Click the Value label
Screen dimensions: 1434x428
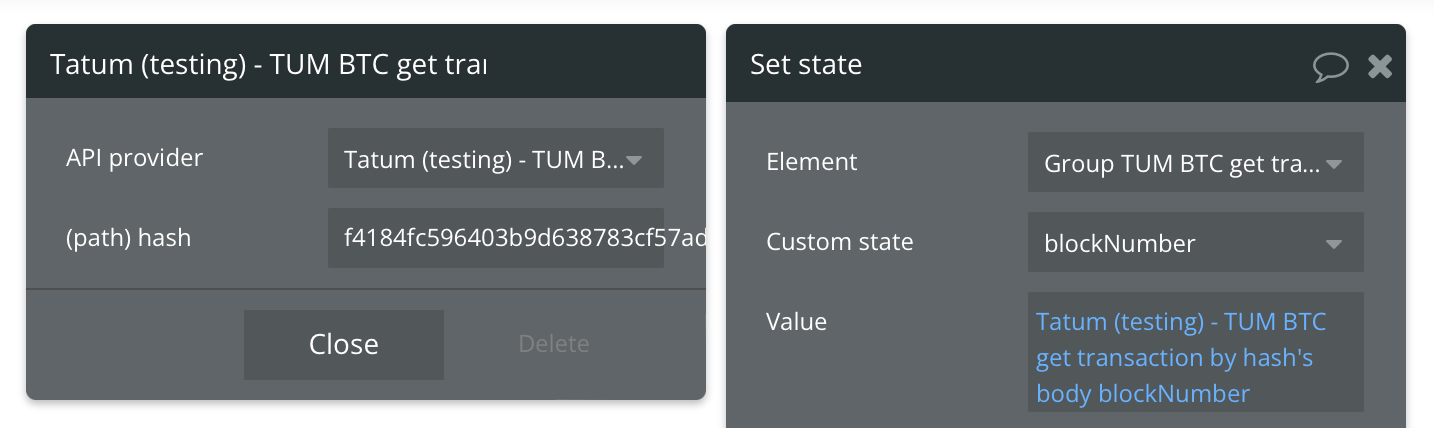[x=797, y=321]
